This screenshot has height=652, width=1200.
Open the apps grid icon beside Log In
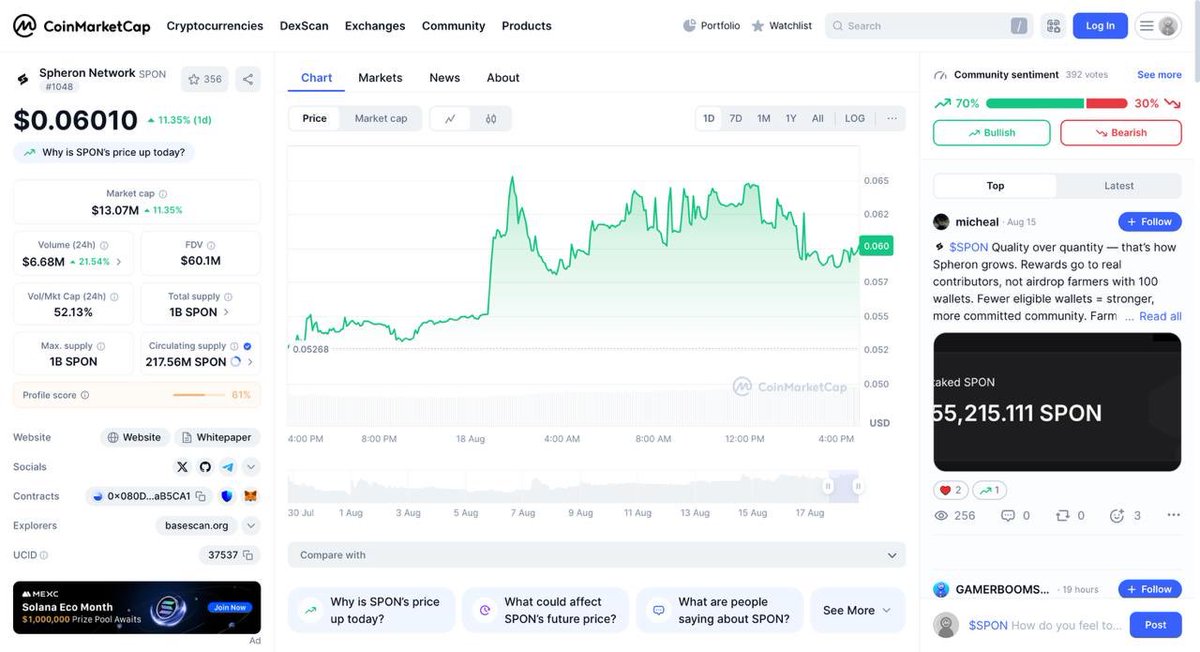1052,26
